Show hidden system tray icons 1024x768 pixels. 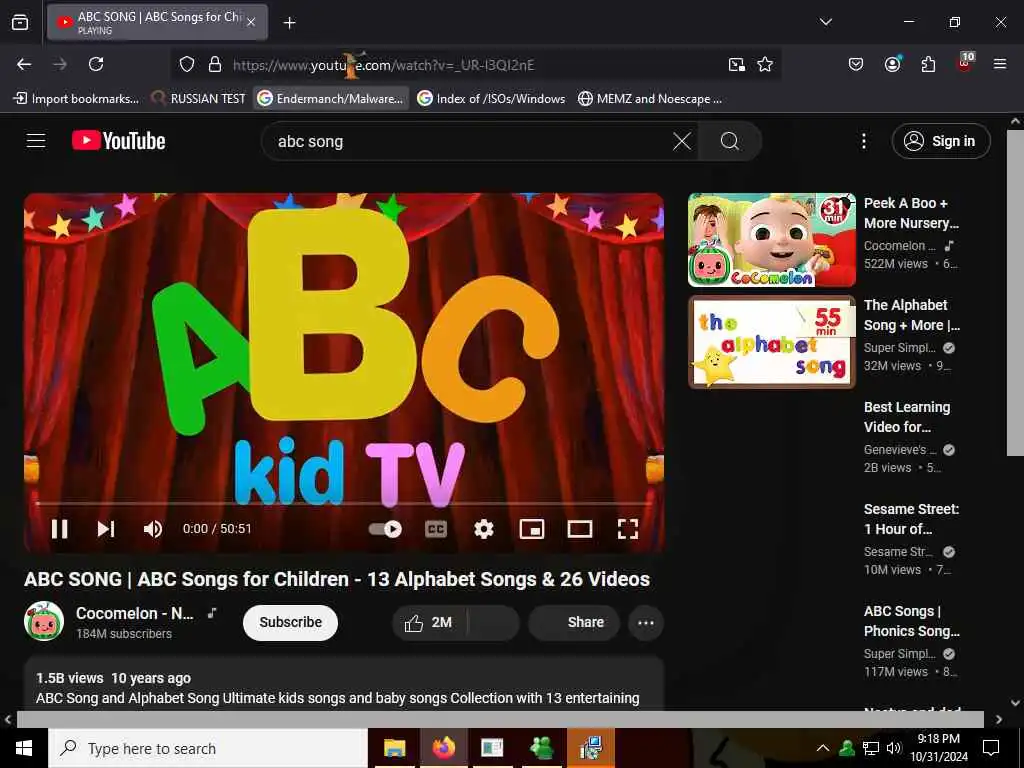pos(823,748)
